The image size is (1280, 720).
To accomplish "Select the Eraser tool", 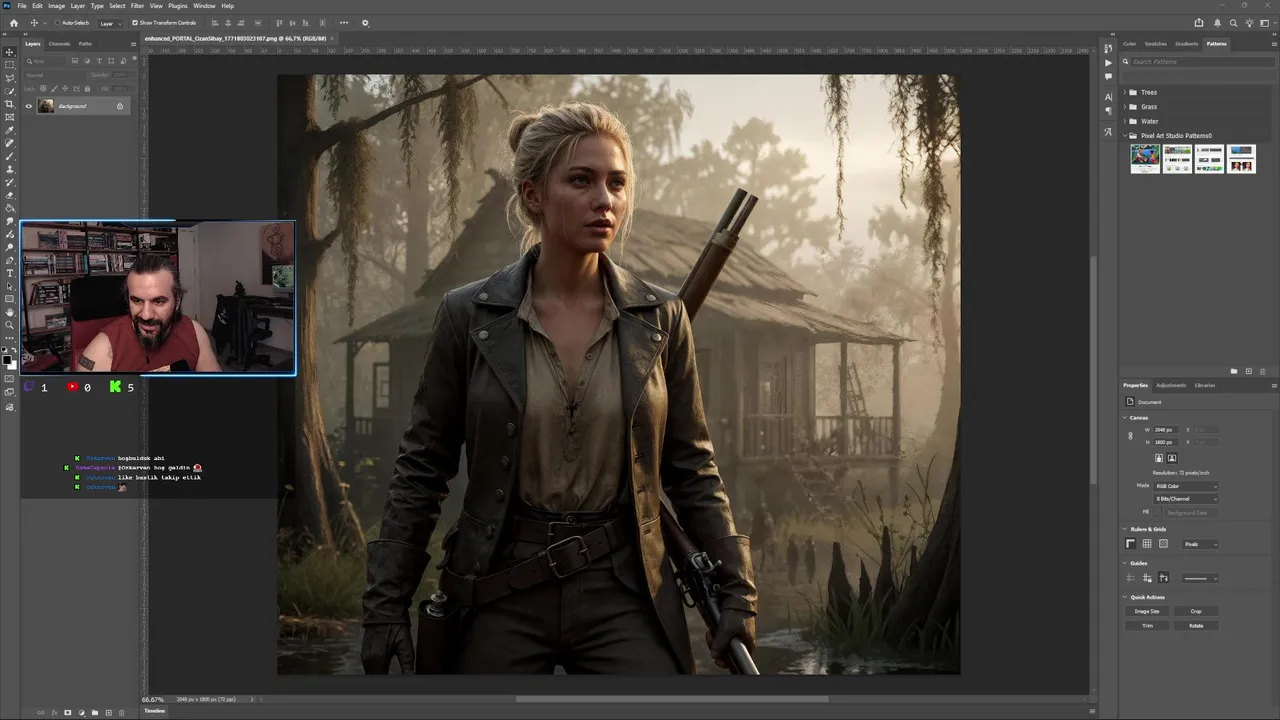I will tap(10, 195).
